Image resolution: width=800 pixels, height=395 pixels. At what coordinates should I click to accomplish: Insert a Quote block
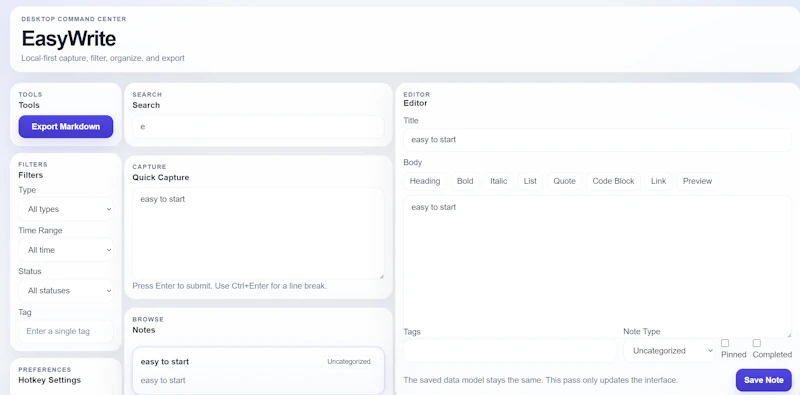[564, 181]
